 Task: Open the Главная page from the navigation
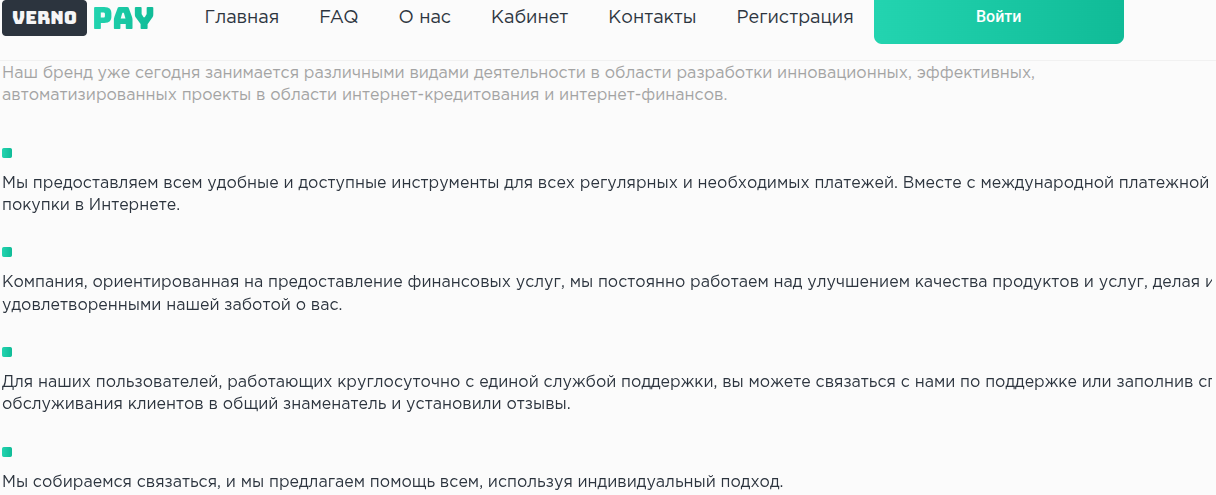pyautogui.click(x=242, y=17)
